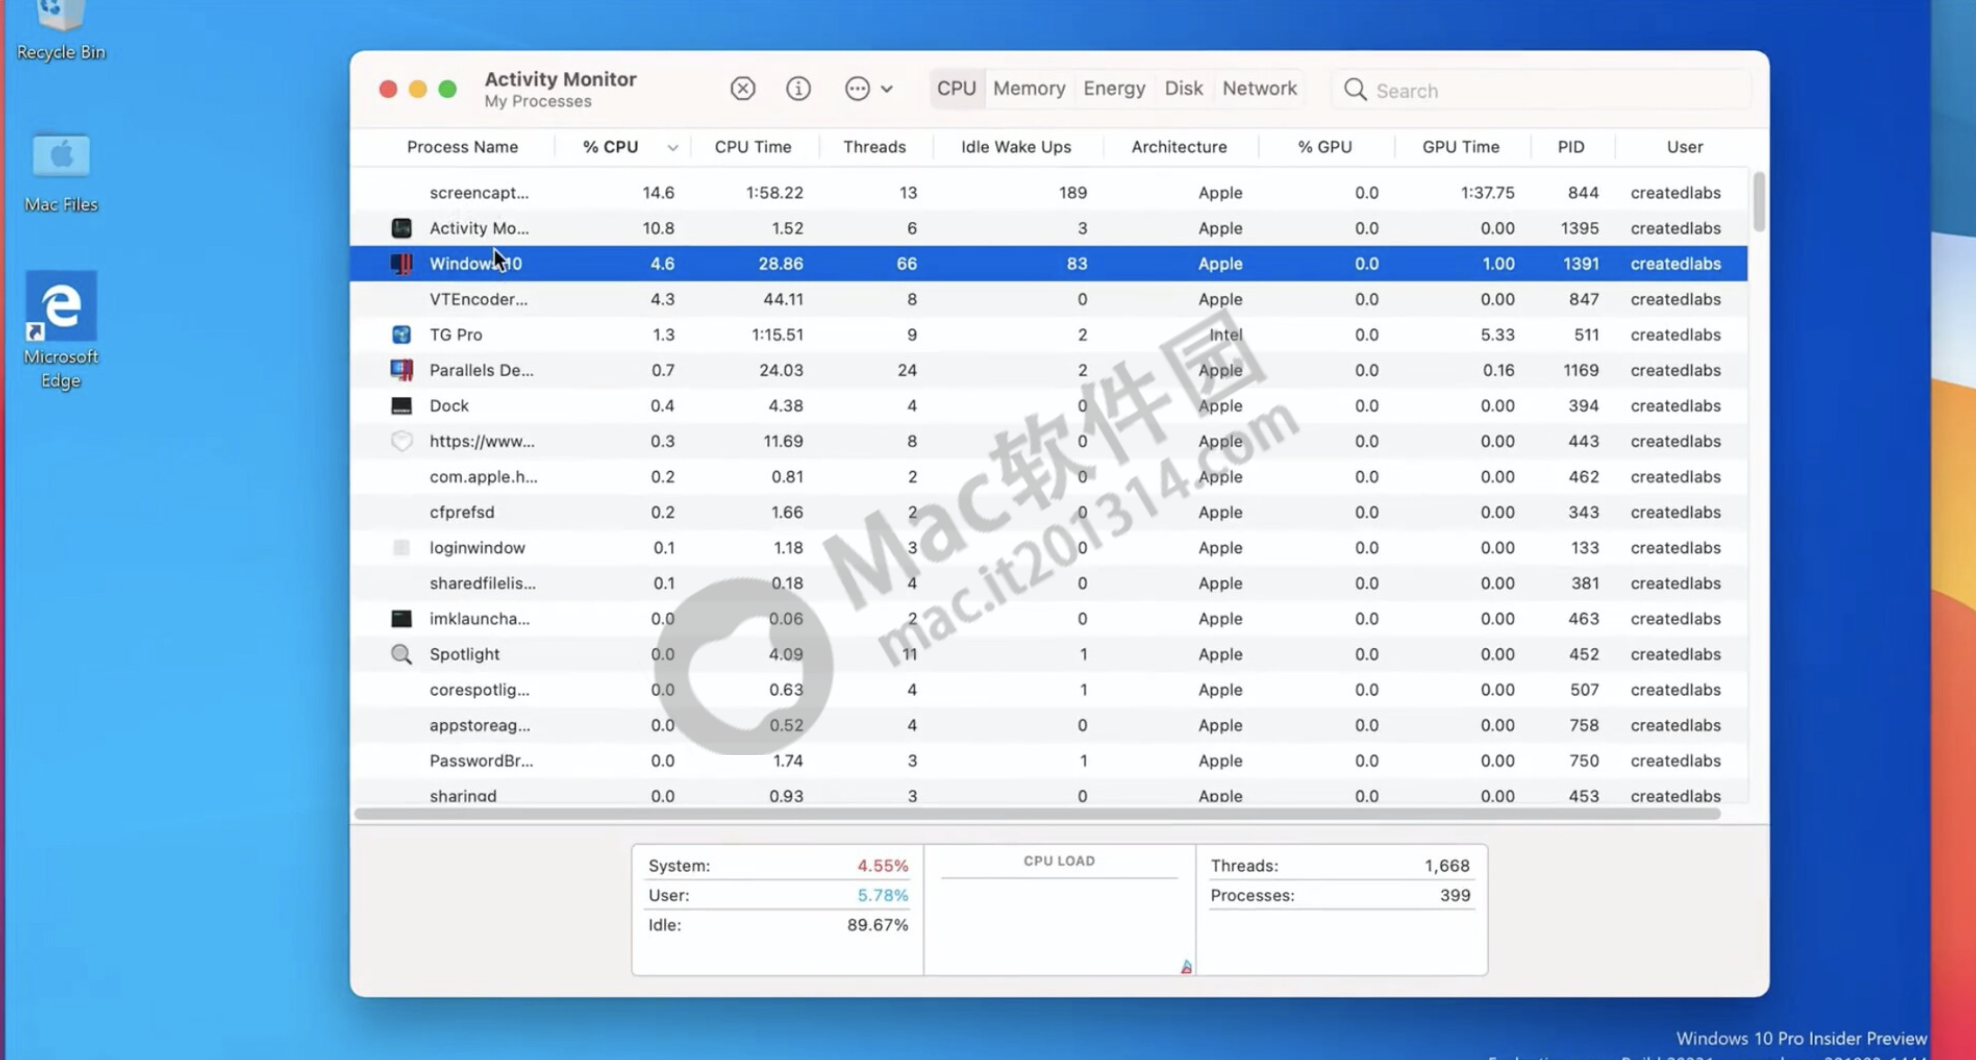
Task: Sort by Process Name column header
Action: 462,147
